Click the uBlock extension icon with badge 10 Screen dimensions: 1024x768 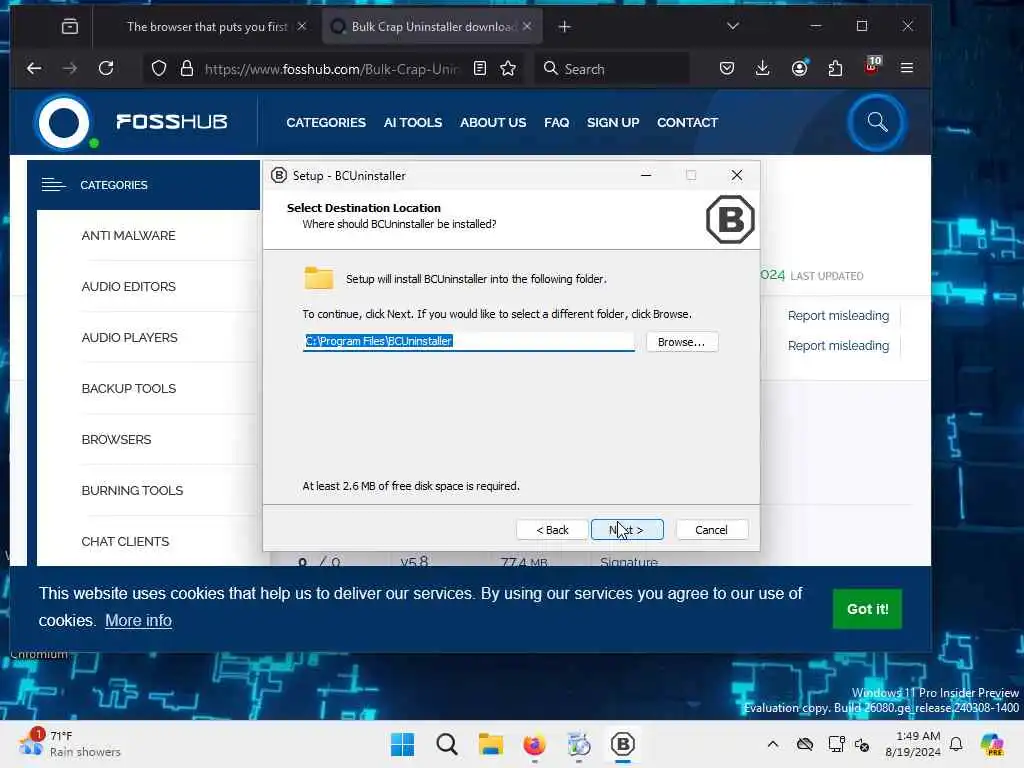(x=872, y=66)
